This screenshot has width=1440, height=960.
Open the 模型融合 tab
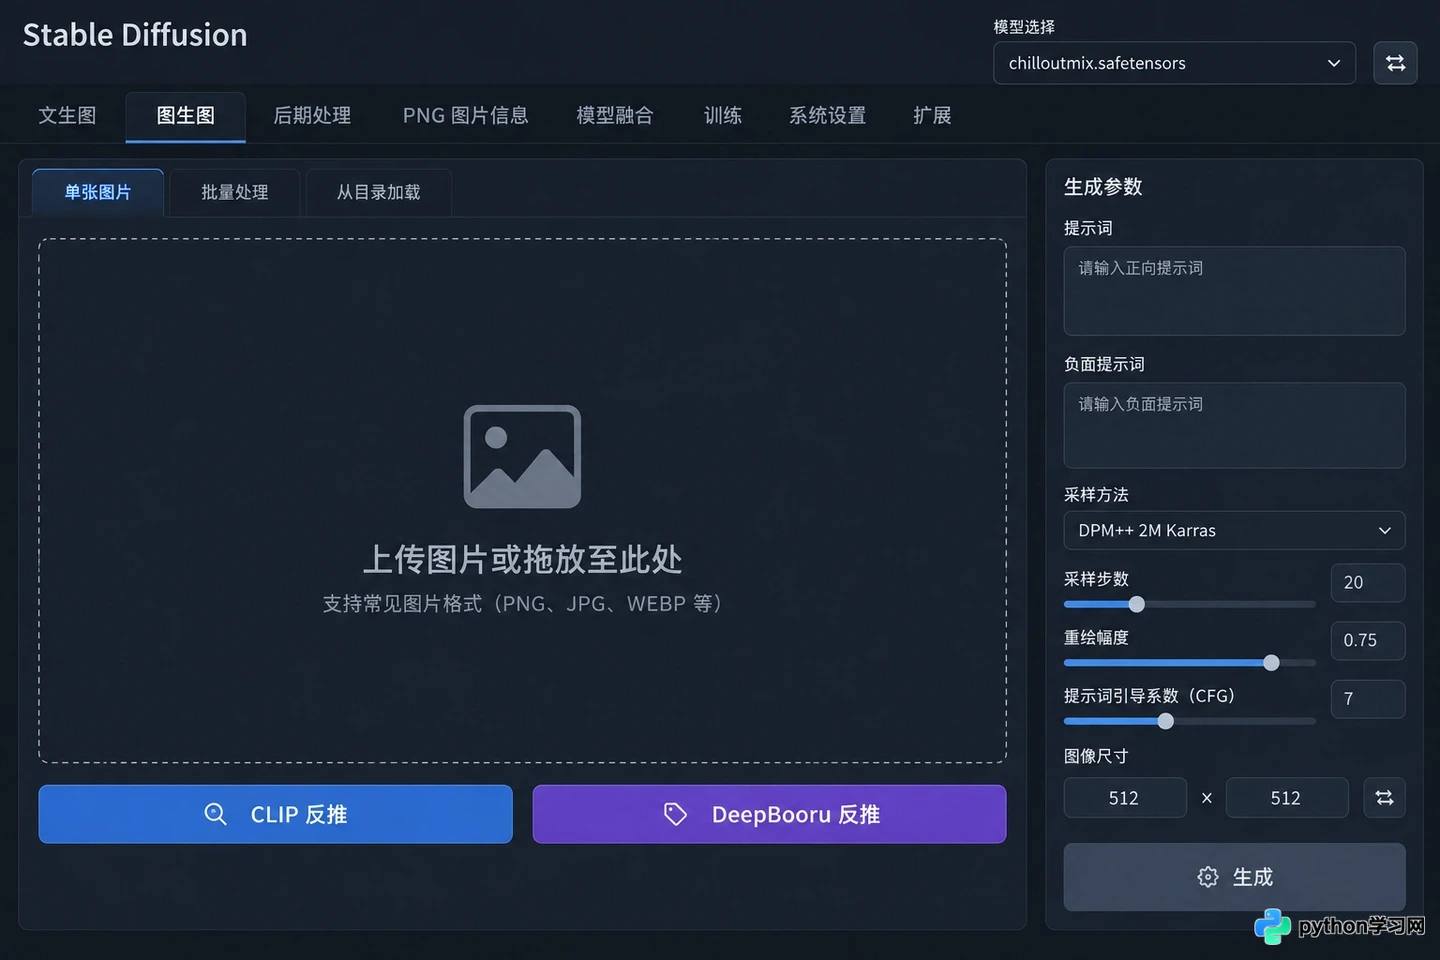click(x=615, y=116)
